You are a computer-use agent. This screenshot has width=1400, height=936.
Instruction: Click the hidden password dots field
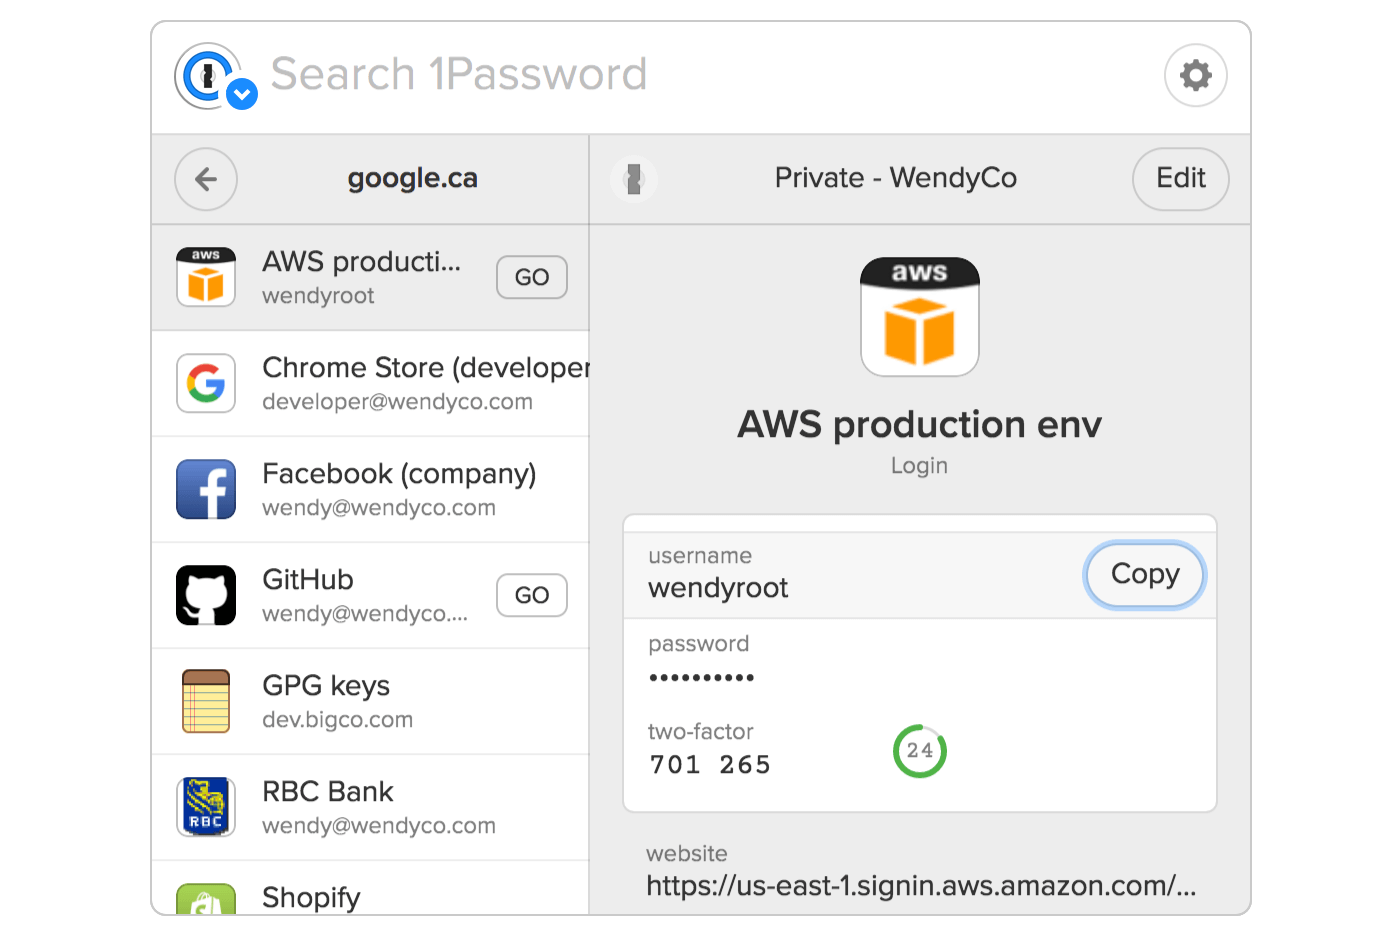tap(702, 677)
